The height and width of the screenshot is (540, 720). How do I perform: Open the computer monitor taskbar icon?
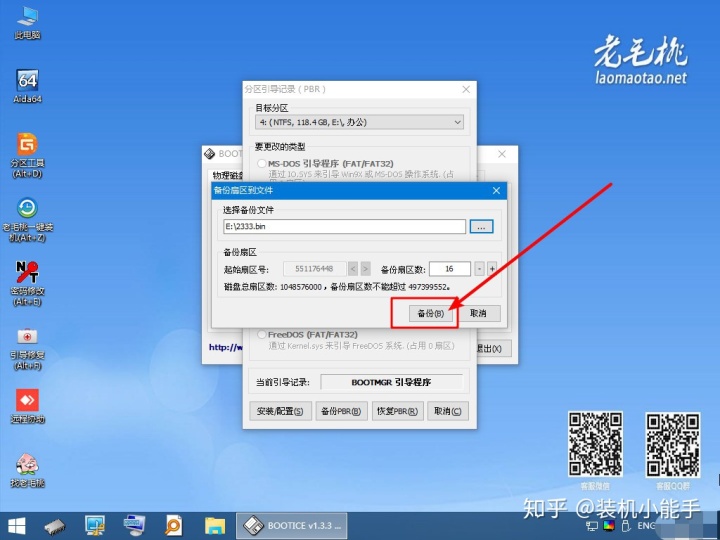point(95,526)
